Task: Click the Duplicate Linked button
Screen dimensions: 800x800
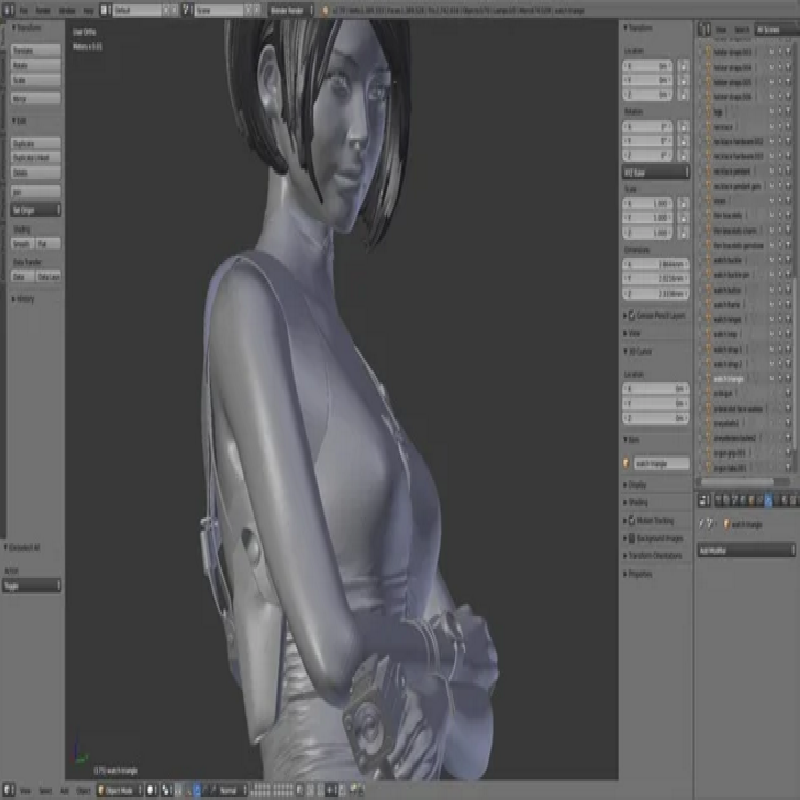Action: pyautogui.click(x=36, y=157)
